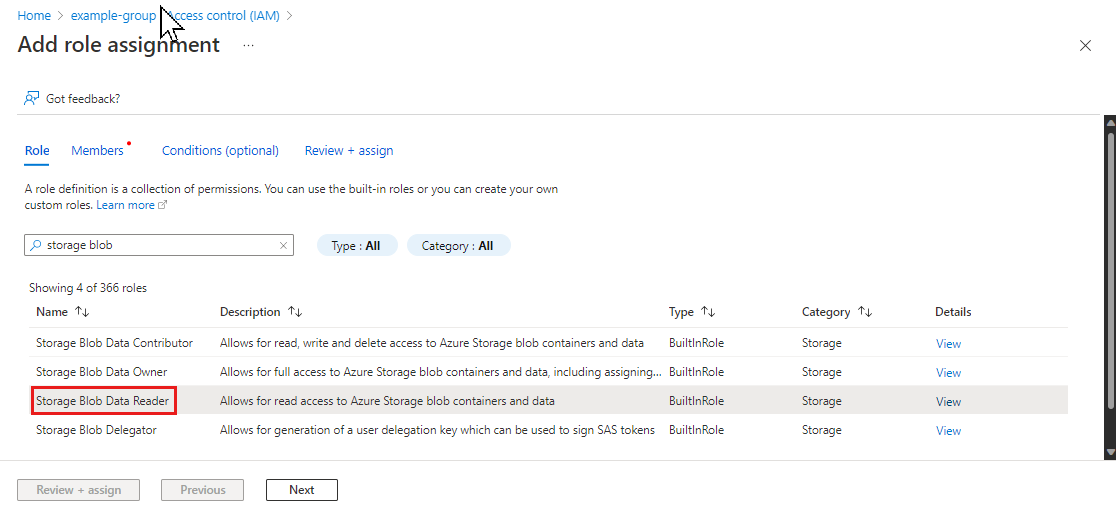
Task: Sort roles by Type column arrows
Action: coord(708,312)
